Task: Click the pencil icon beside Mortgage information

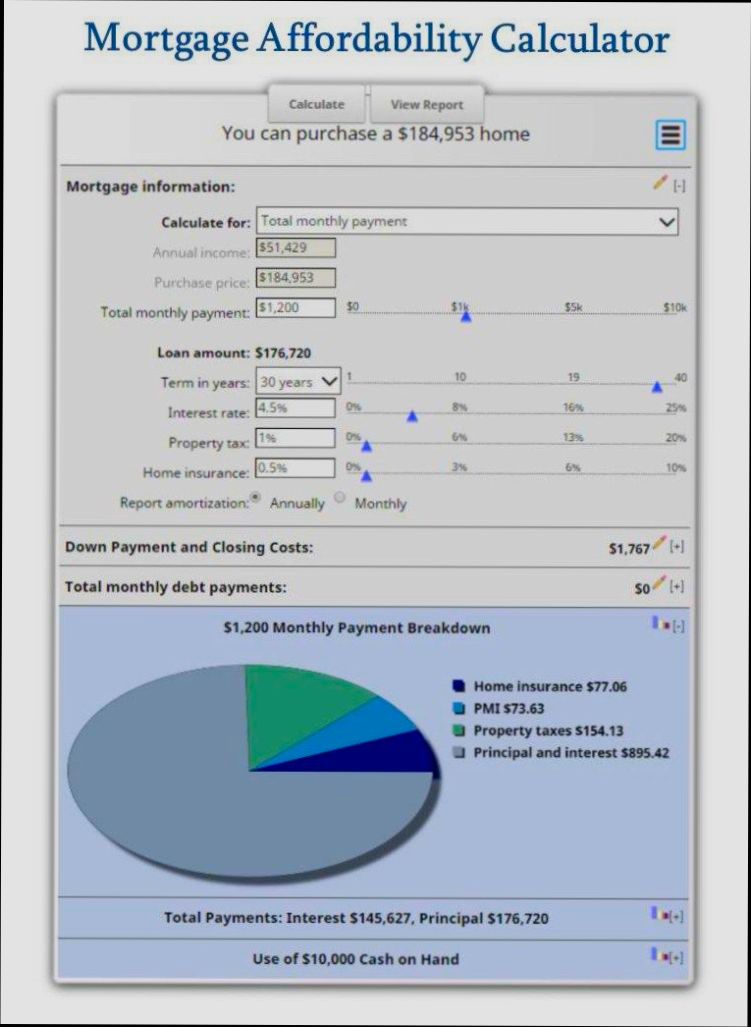Action: [660, 183]
